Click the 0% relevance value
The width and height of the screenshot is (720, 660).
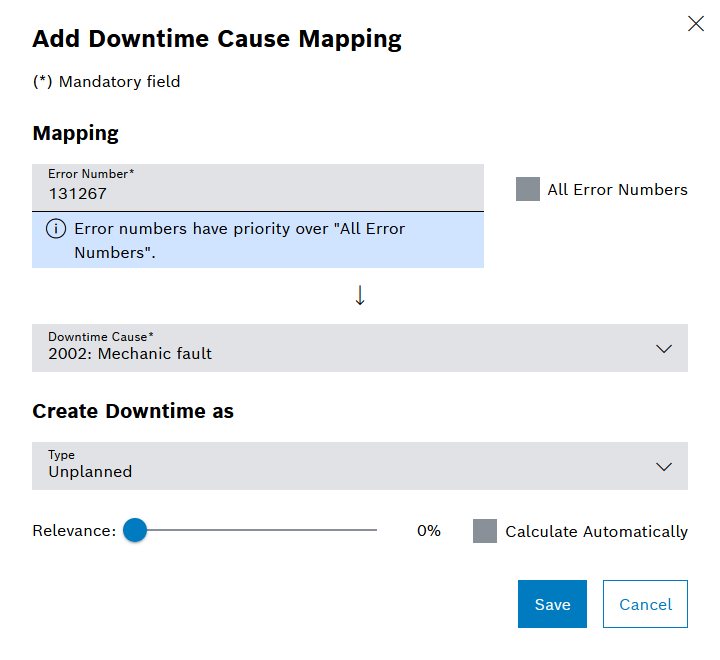(x=428, y=530)
